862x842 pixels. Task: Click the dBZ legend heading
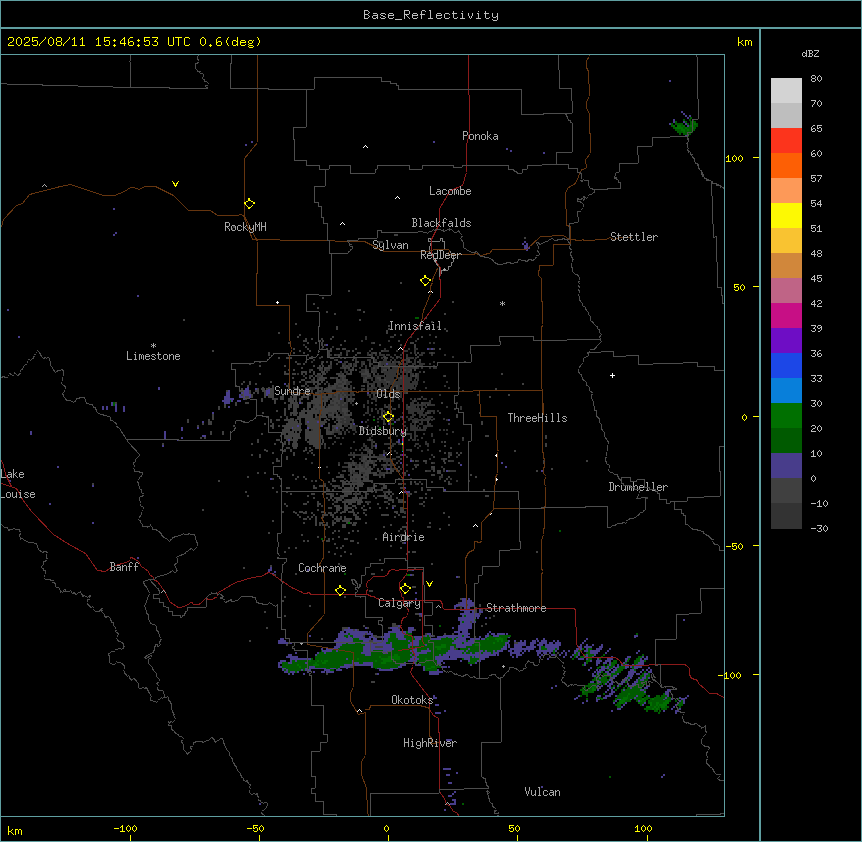pos(810,53)
